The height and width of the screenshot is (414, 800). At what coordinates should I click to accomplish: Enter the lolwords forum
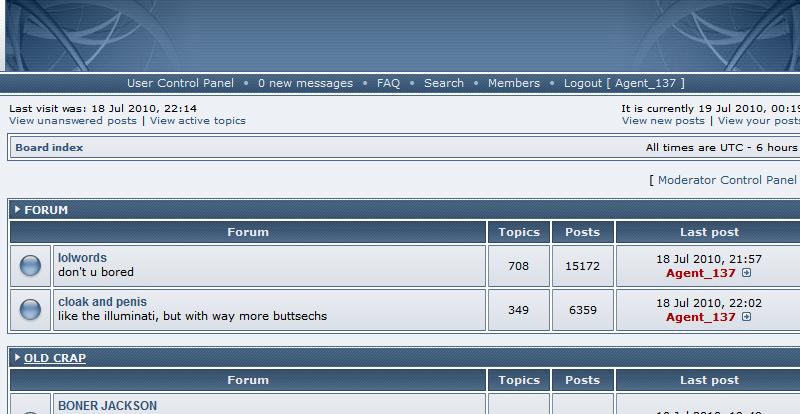tap(82, 258)
